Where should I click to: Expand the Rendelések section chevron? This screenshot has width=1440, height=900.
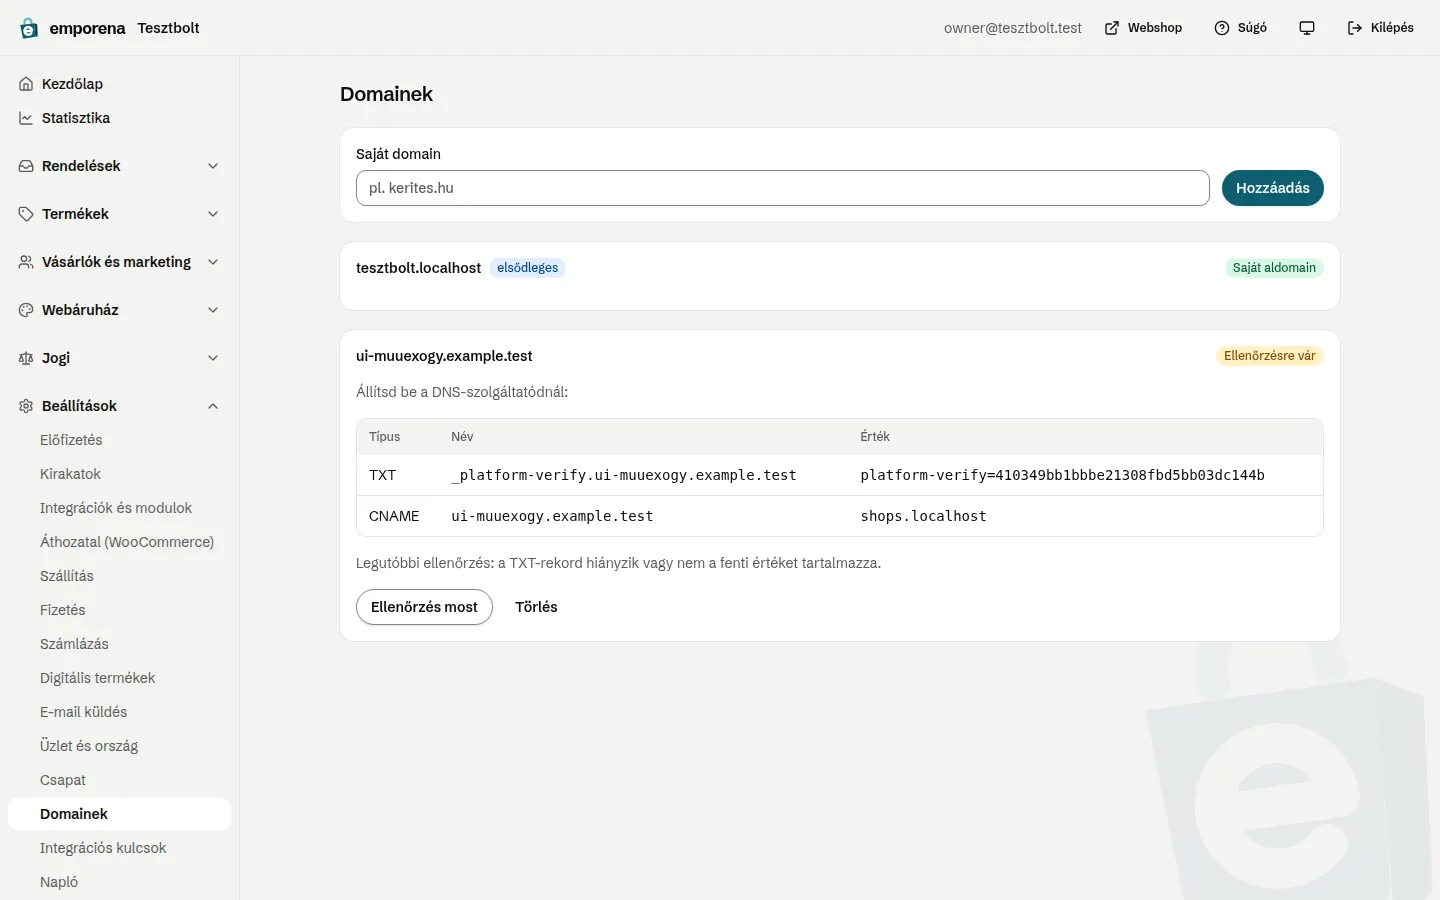click(213, 166)
